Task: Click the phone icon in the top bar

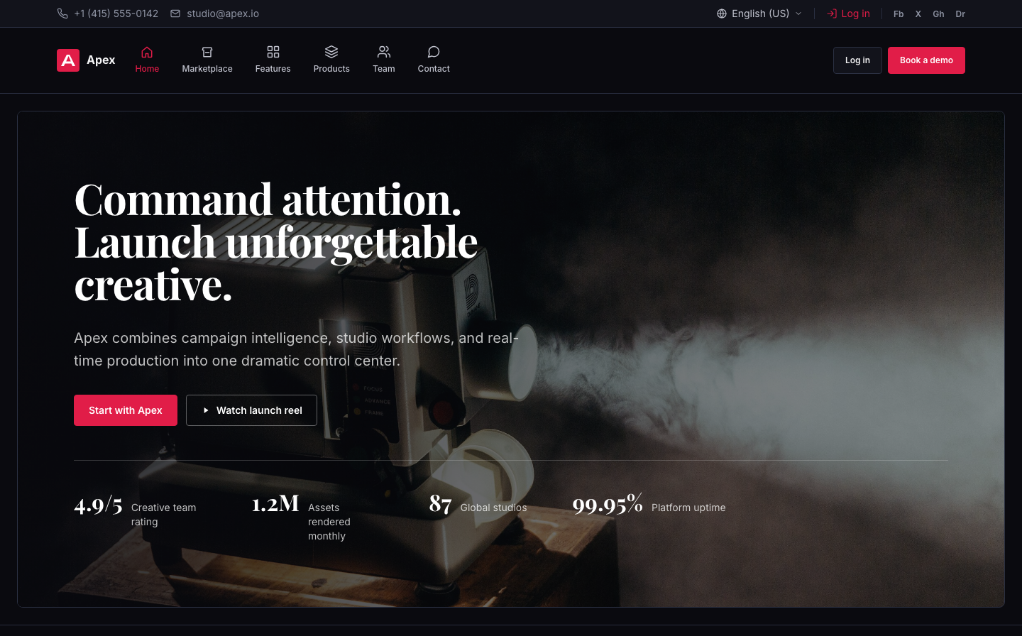Action: click(63, 14)
